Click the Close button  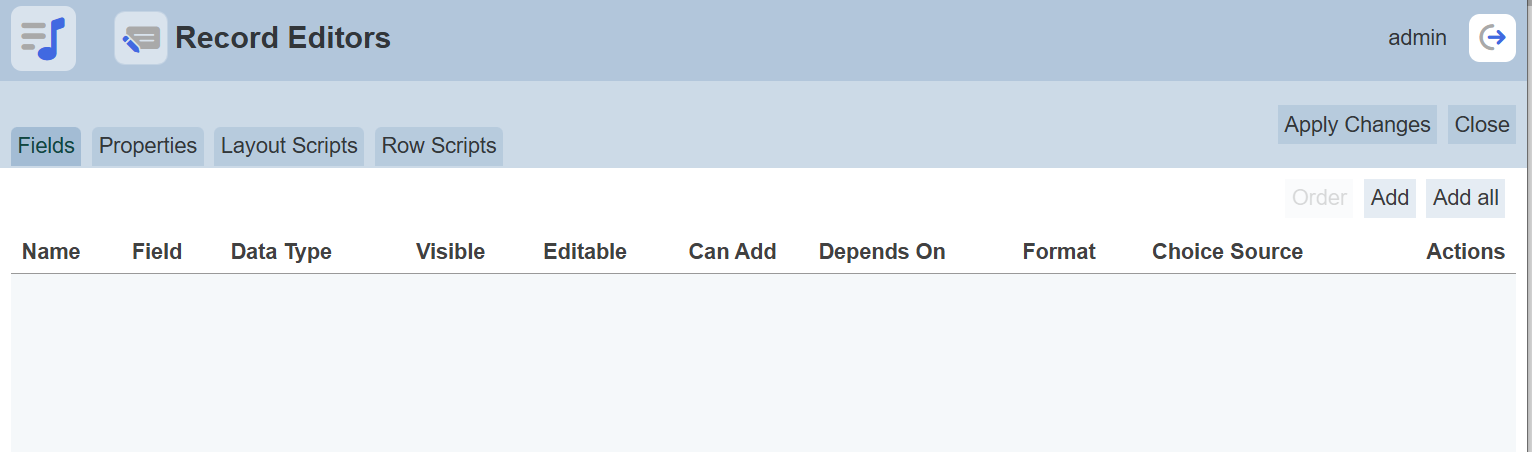(x=1481, y=125)
